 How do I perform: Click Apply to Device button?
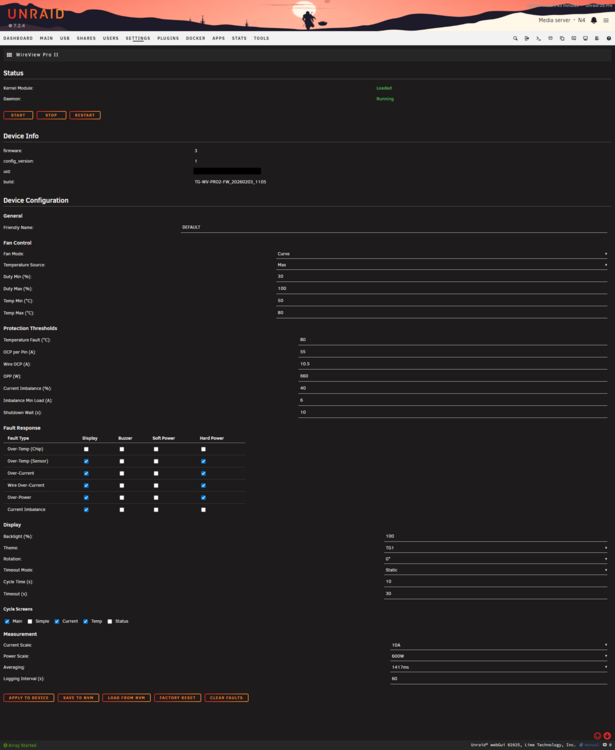pyautogui.click(x=29, y=698)
